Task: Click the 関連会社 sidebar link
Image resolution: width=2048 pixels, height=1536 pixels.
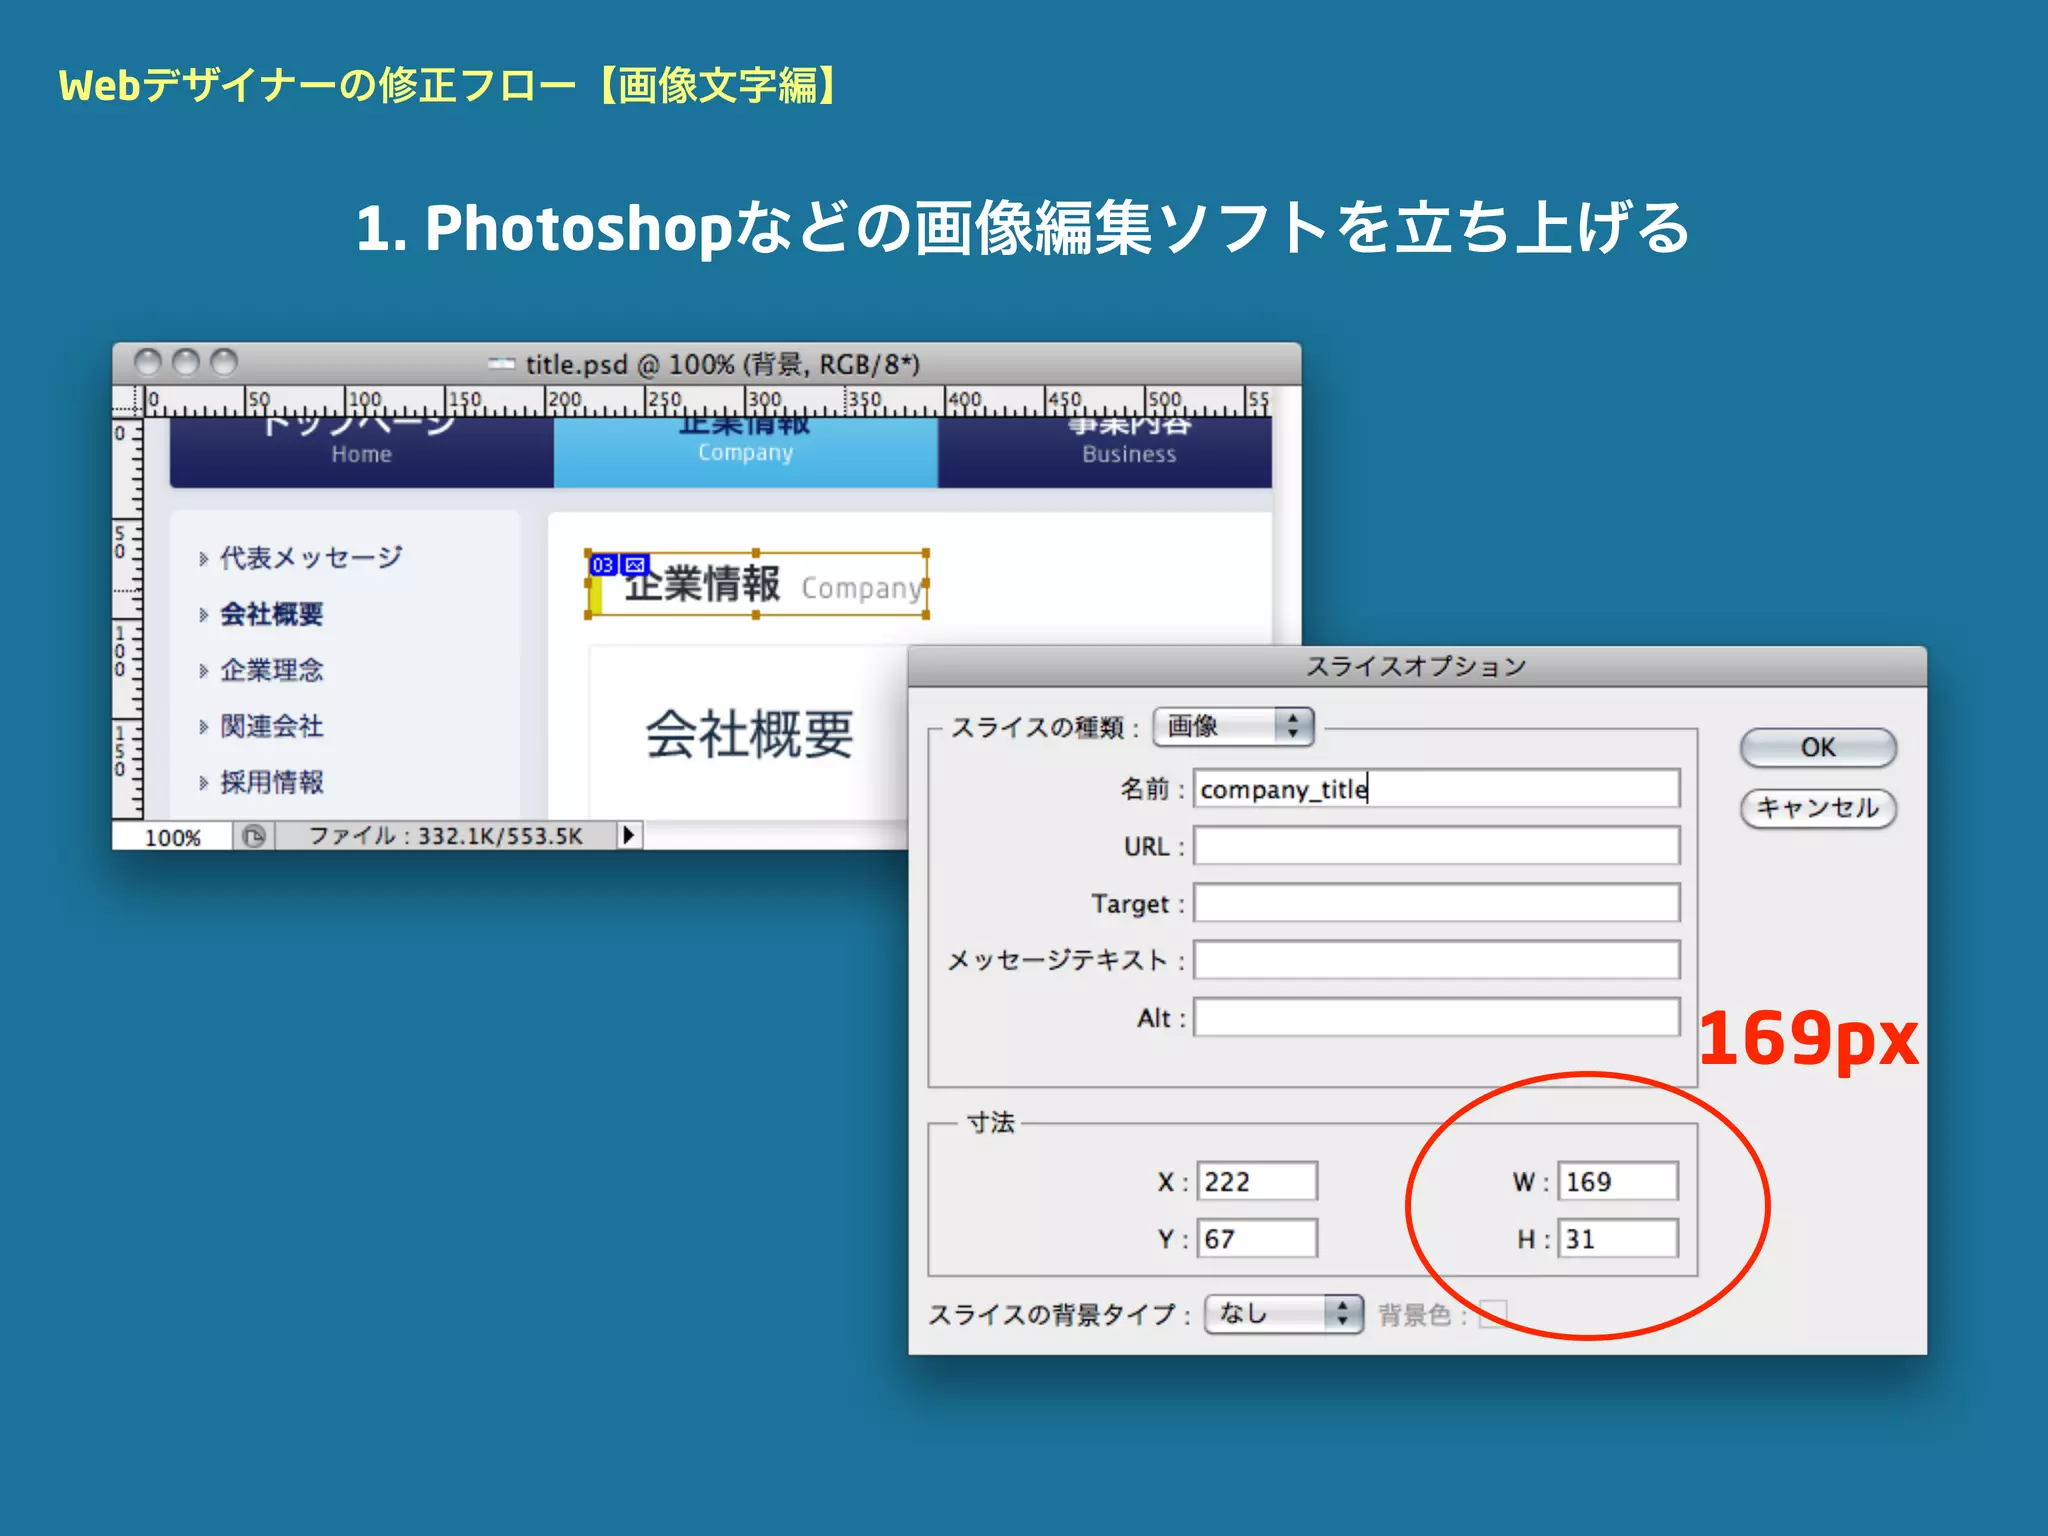Action: pos(272,725)
